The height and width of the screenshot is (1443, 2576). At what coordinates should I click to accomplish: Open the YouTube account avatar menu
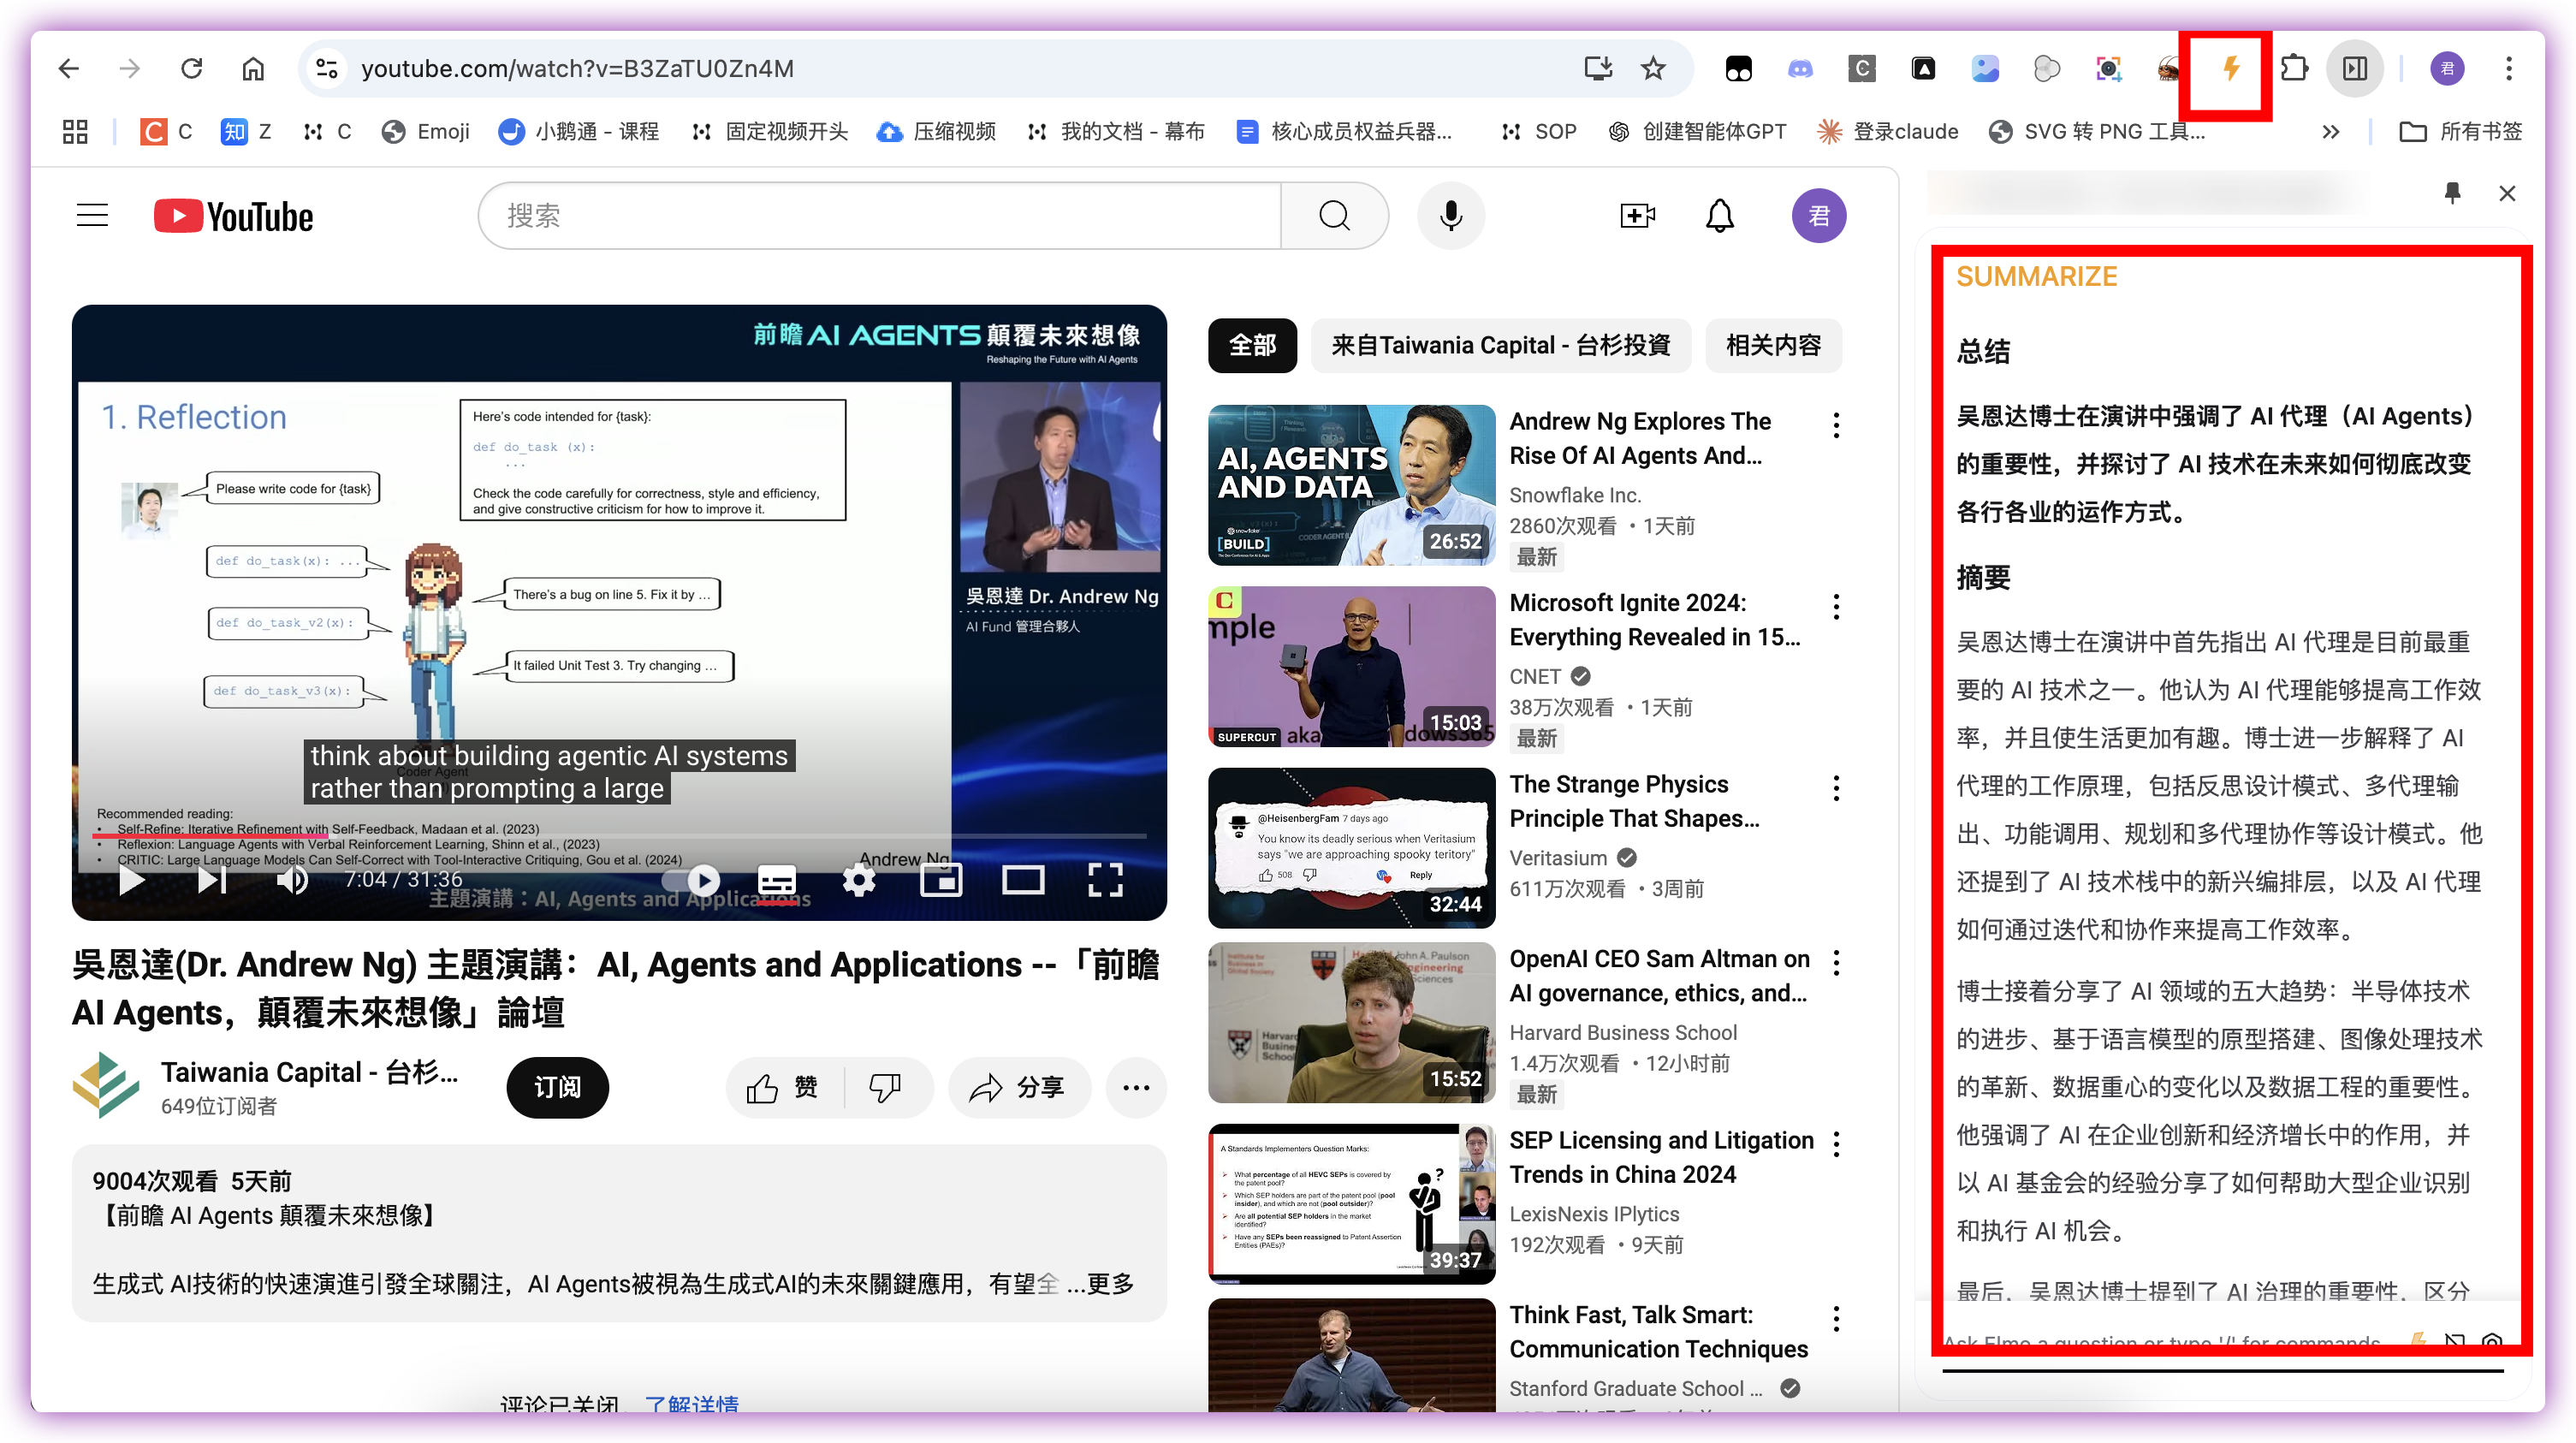[x=1818, y=215]
